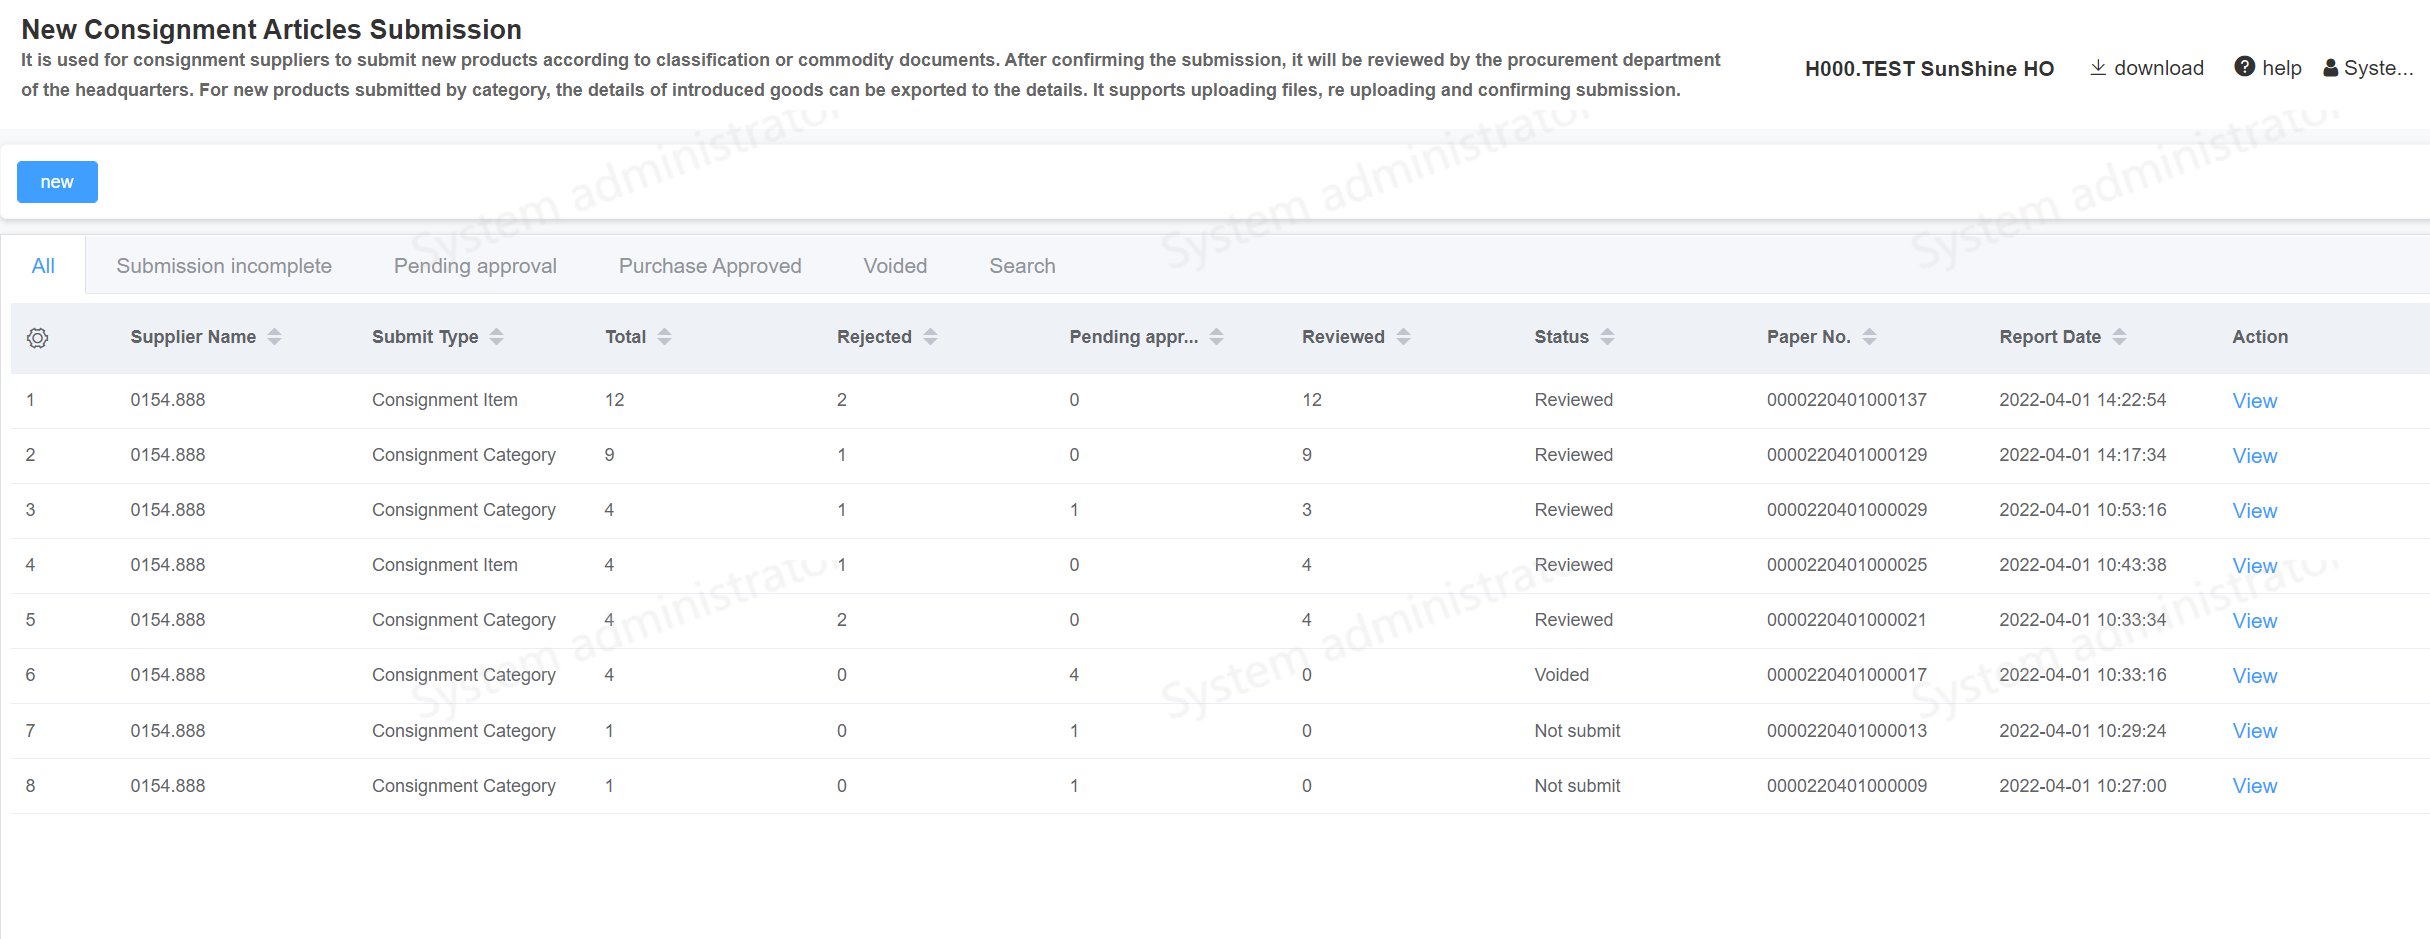The height and width of the screenshot is (939, 2430).
Task: View submission with paper 0000220401000129
Action: pyautogui.click(x=2254, y=456)
